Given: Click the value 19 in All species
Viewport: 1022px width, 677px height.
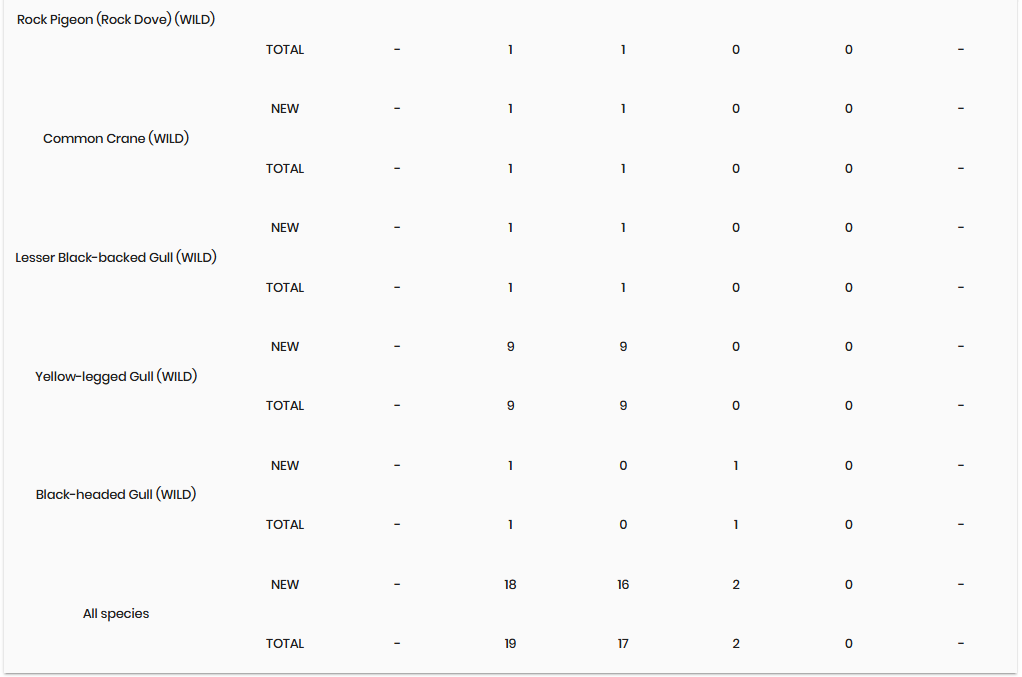Looking at the screenshot, I should (x=510, y=644).
